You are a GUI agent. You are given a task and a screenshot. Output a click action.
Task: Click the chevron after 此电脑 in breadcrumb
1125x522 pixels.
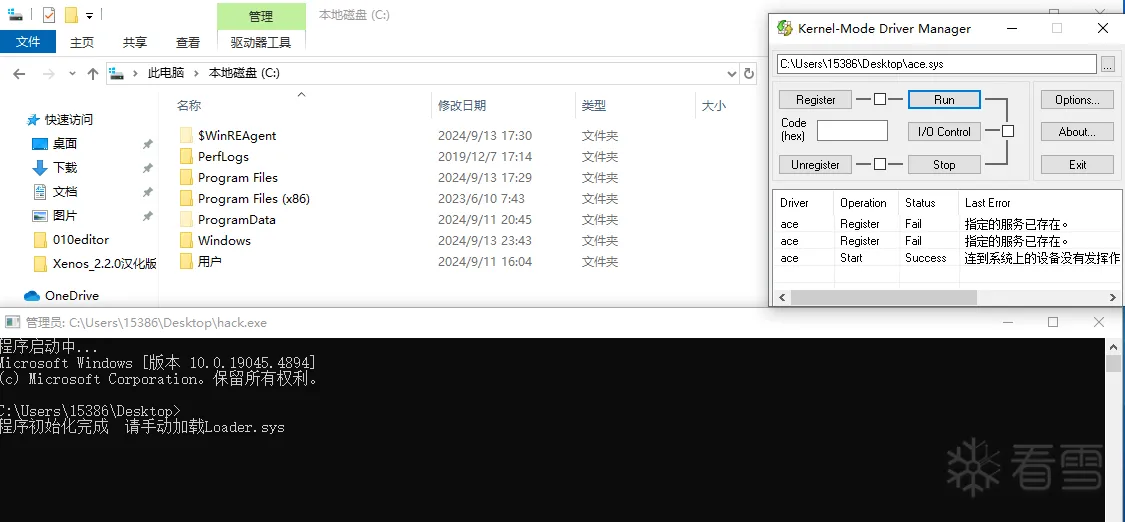tap(197, 73)
